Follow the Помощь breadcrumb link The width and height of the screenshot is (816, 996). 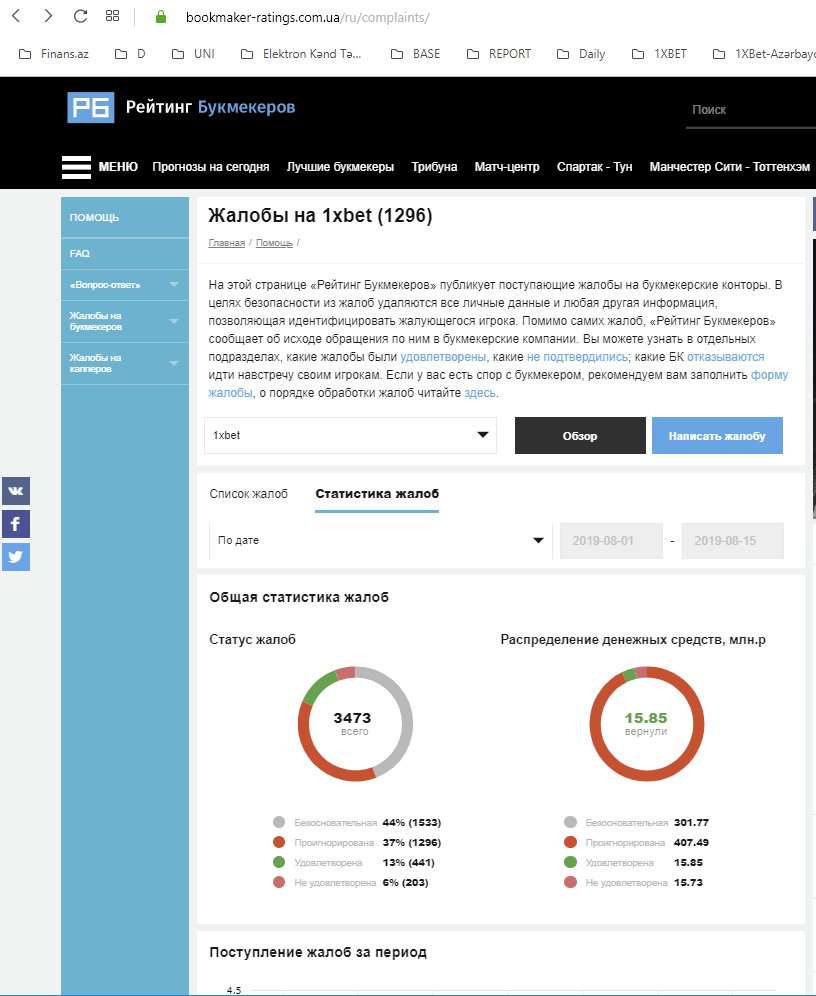[x=274, y=243]
